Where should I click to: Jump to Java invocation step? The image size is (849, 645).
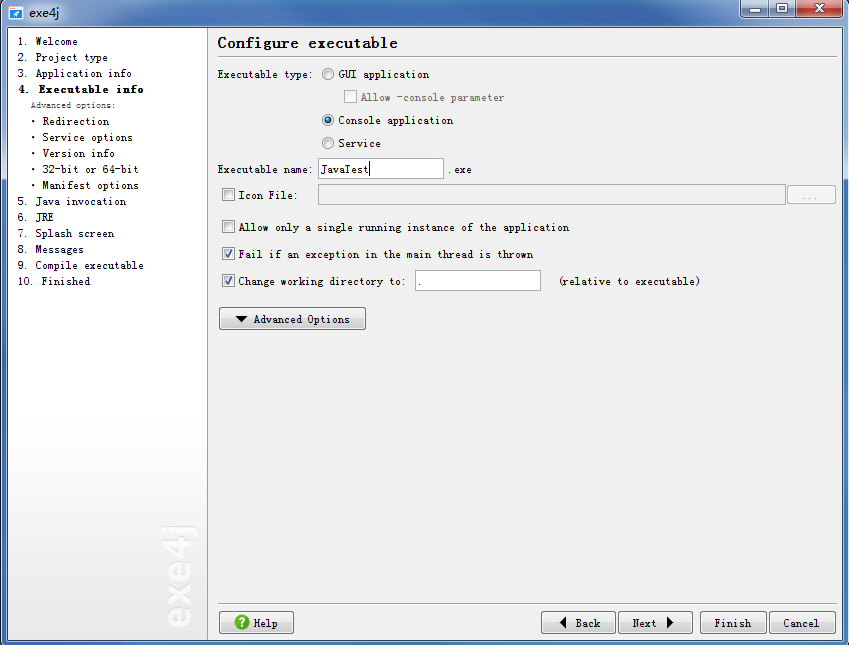tap(81, 201)
